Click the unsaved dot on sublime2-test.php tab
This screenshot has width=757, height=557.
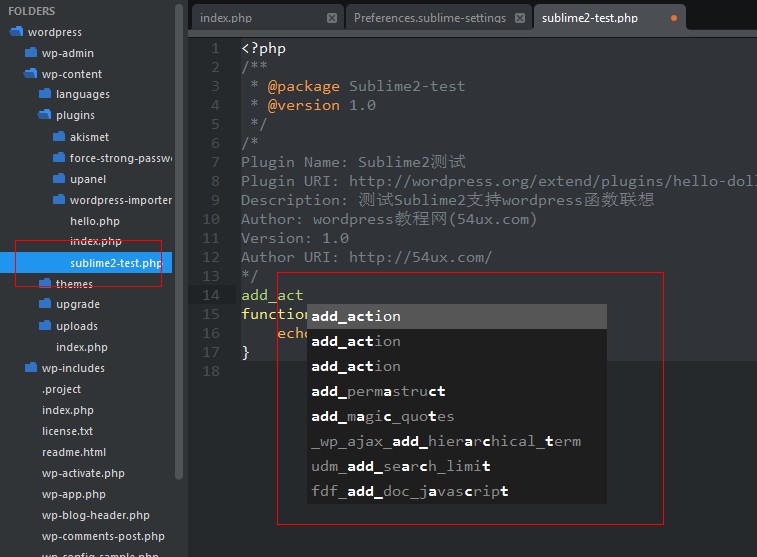(673, 18)
